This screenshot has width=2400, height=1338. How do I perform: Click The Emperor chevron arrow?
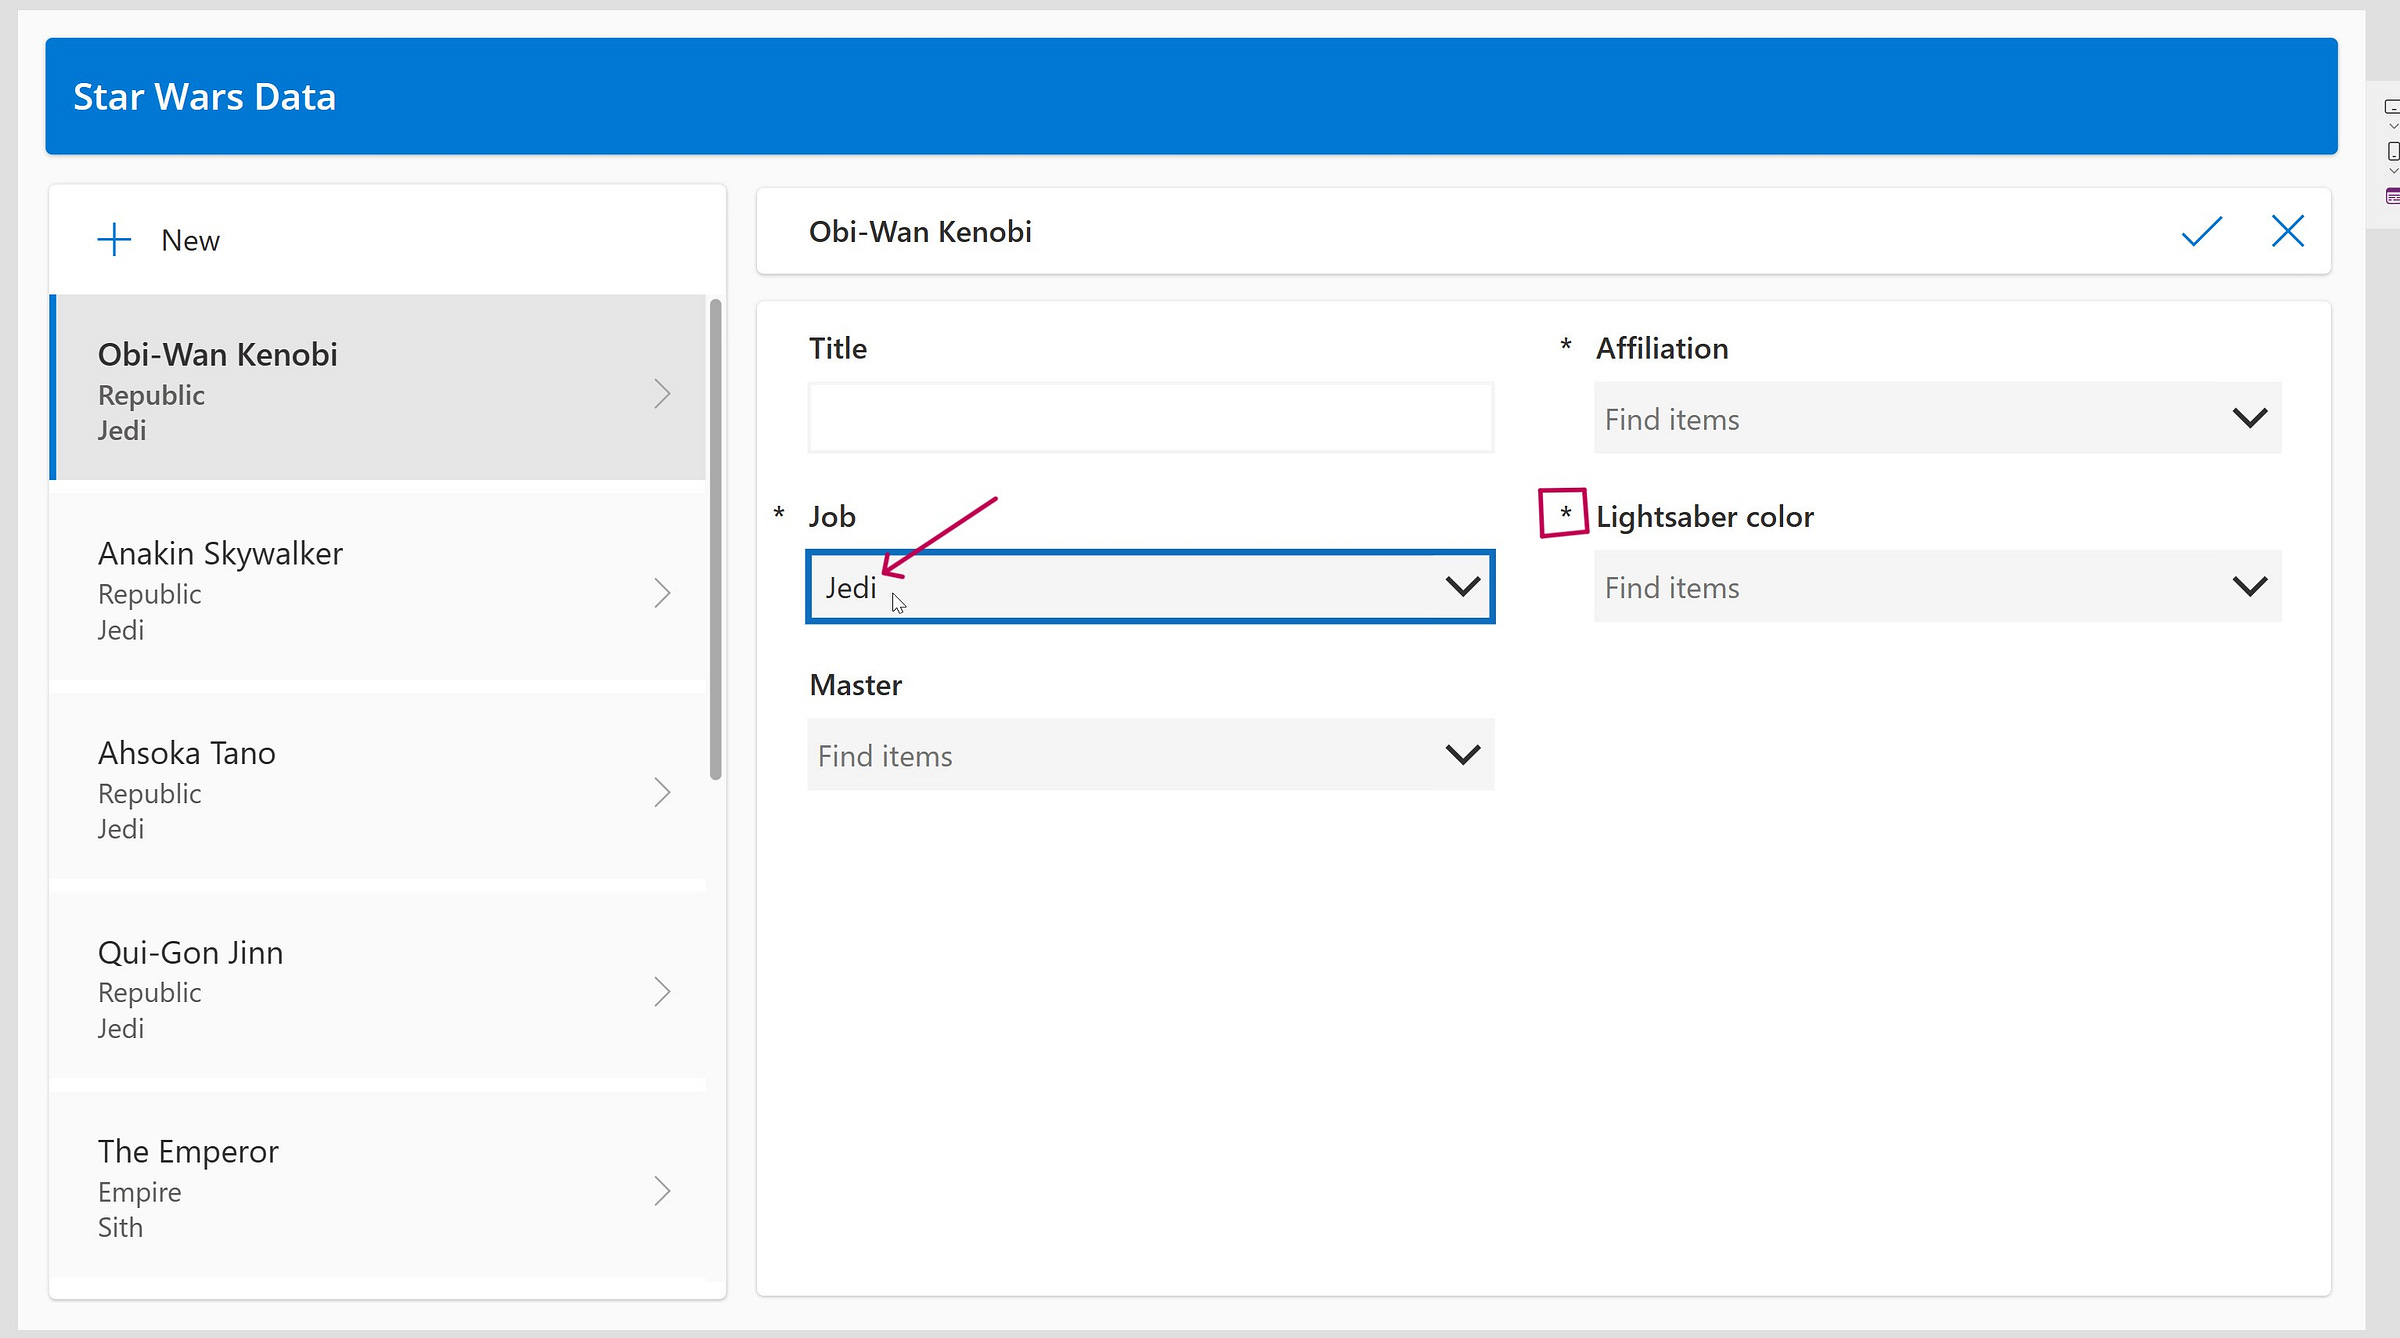[x=662, y=1191]
